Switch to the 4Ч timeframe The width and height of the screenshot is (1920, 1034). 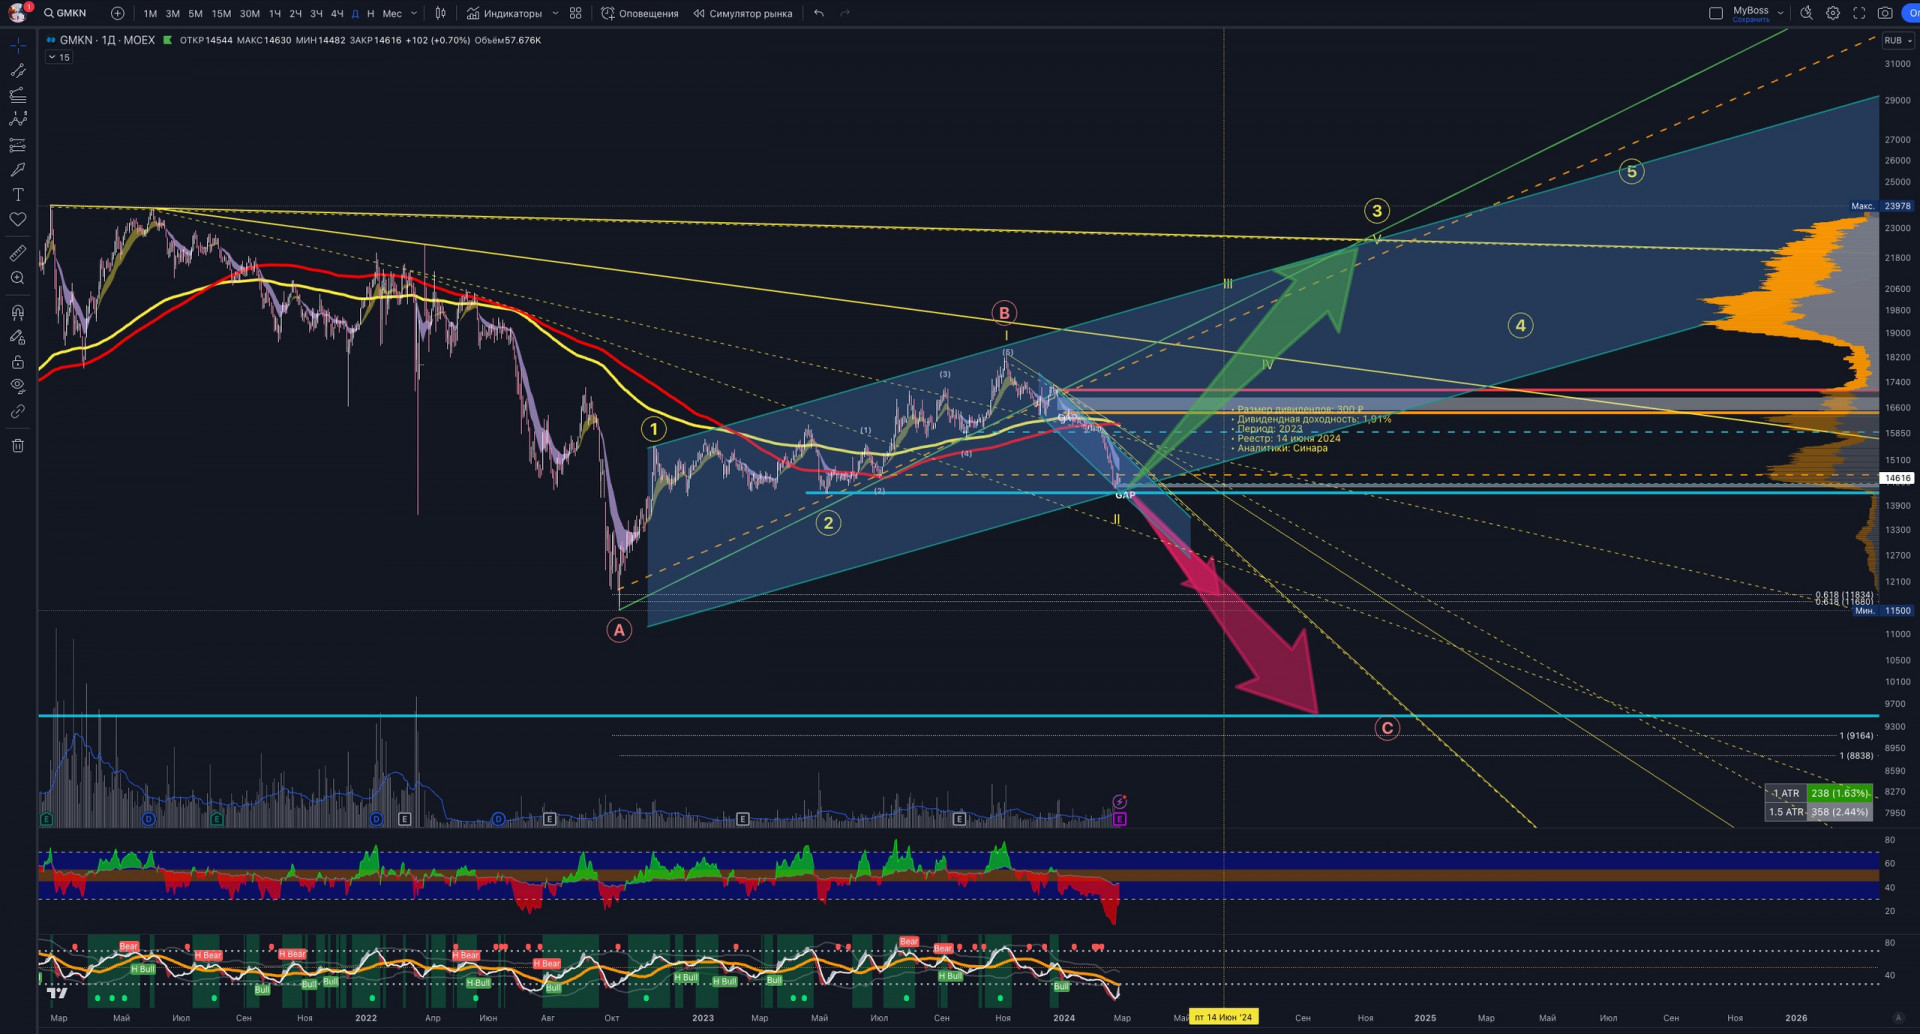pyautogui.click(x=337, y=13)
